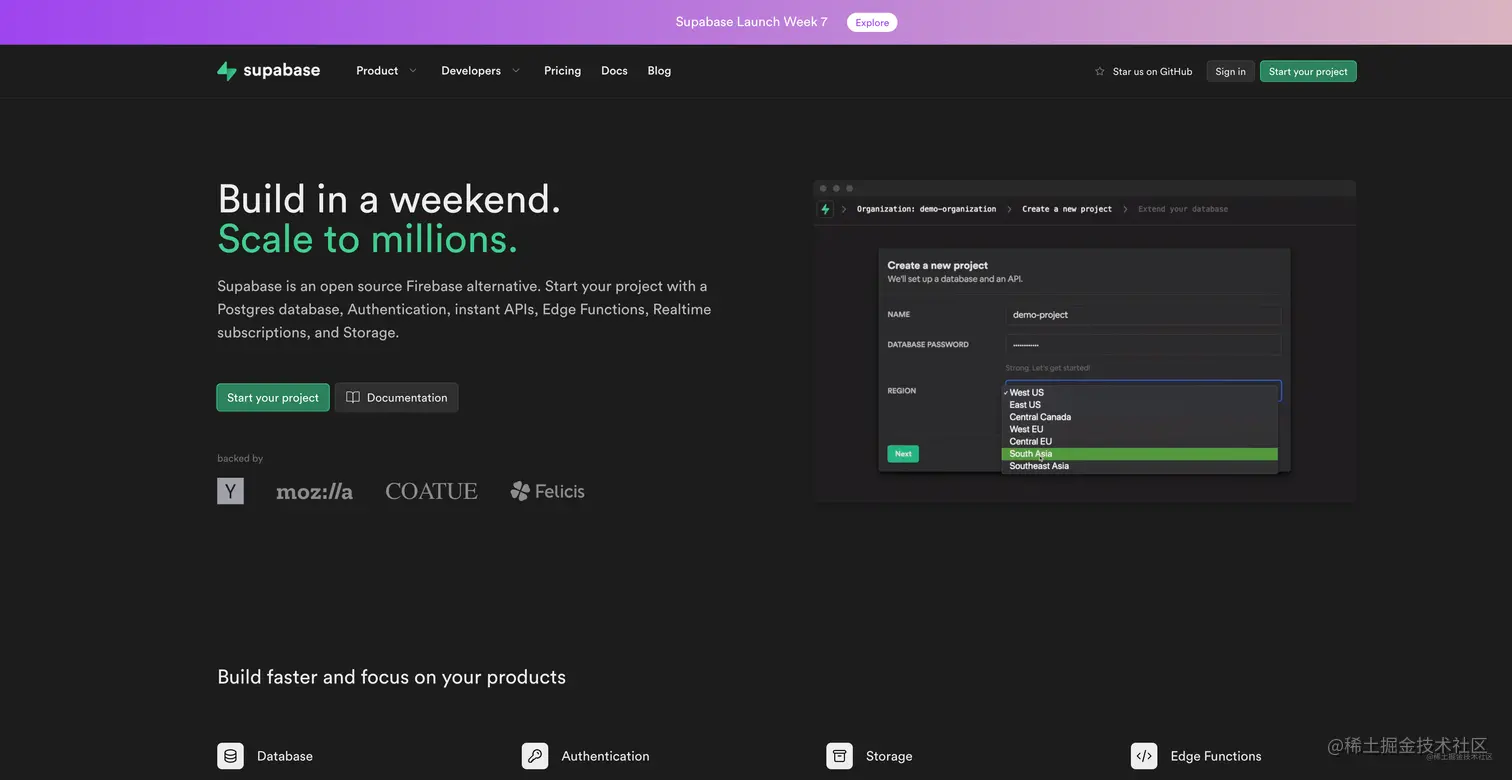Click the database password field
Viewport: 1512px width, 780px height.
[x=1143, y=344]
